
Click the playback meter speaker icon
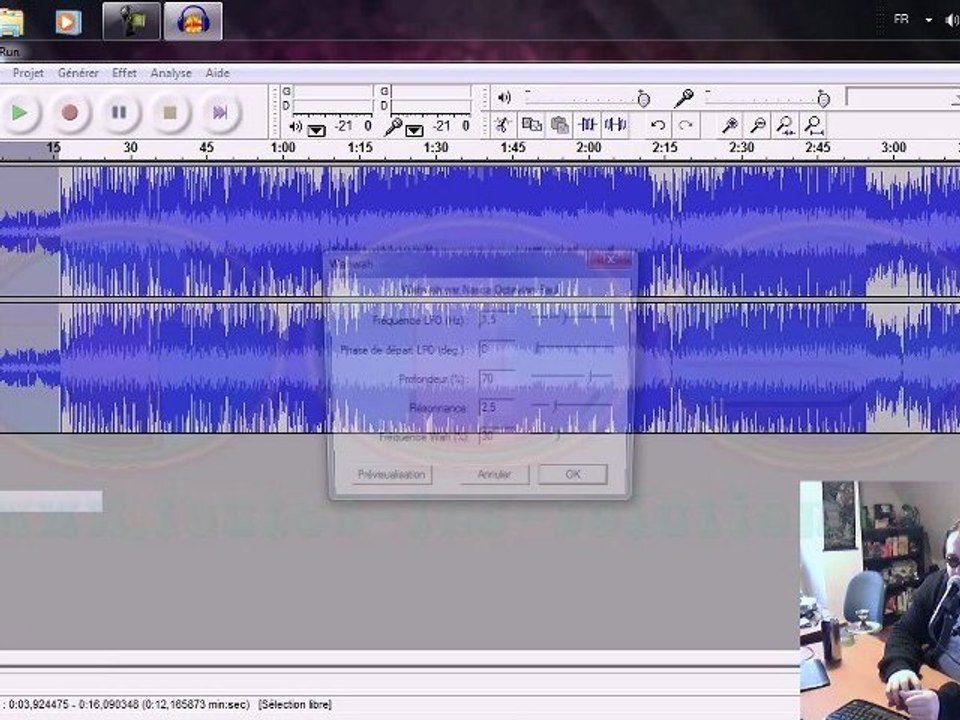296,127
